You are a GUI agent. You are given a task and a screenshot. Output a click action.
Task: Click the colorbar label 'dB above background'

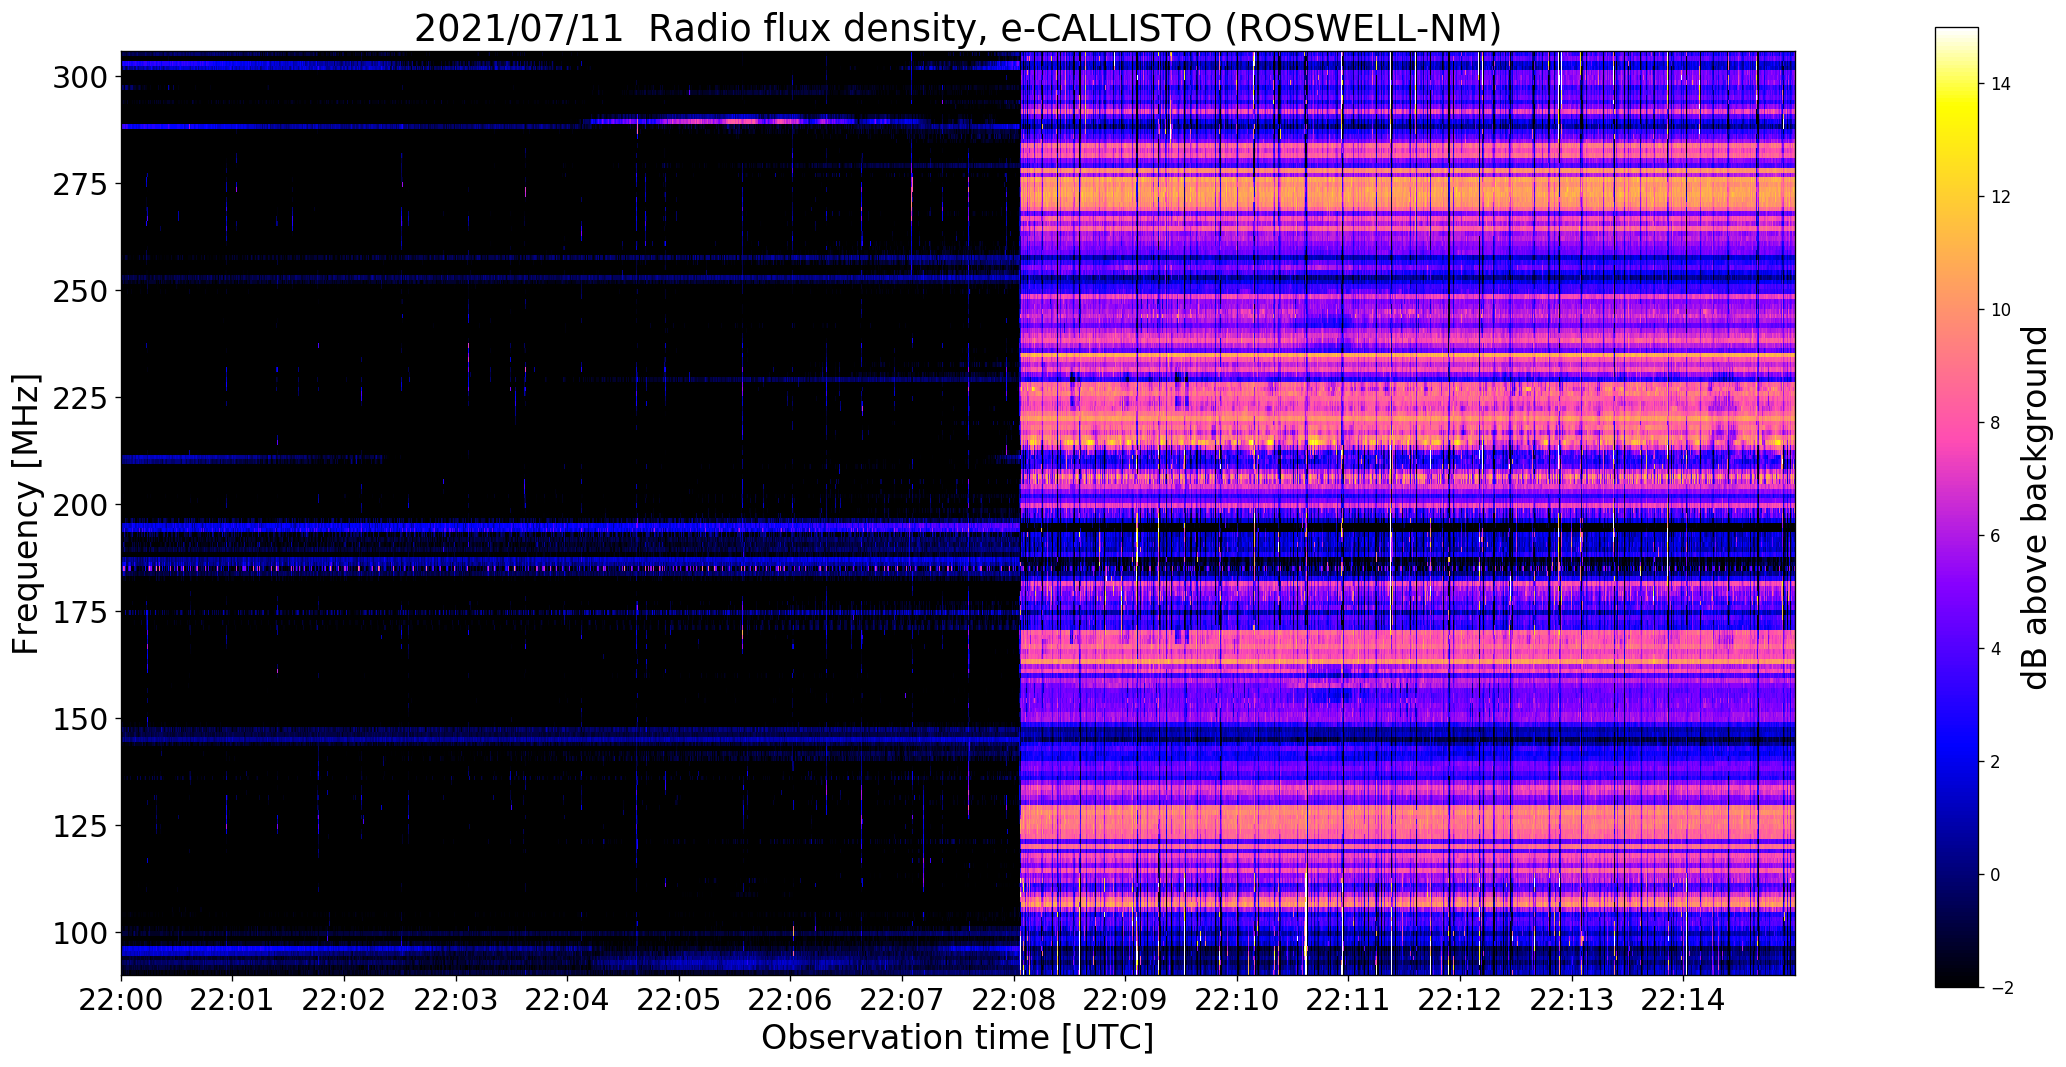point(2033,507)
